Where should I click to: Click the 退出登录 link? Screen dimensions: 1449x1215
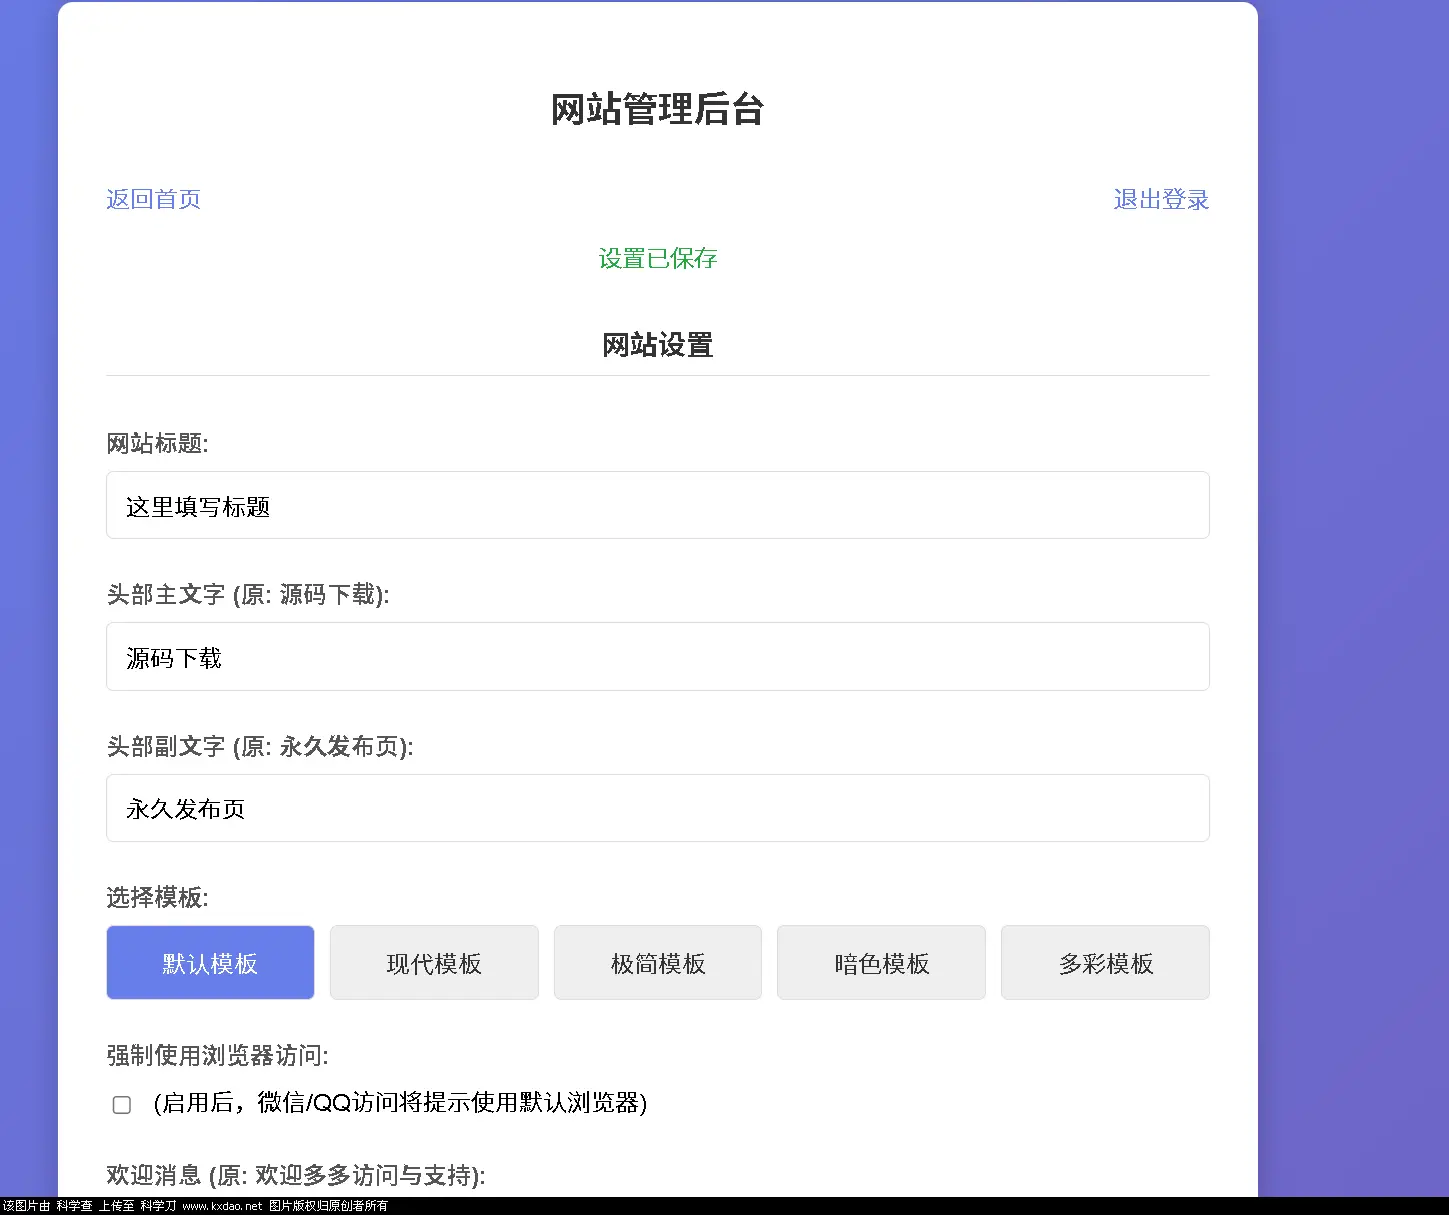(1161, 199)
